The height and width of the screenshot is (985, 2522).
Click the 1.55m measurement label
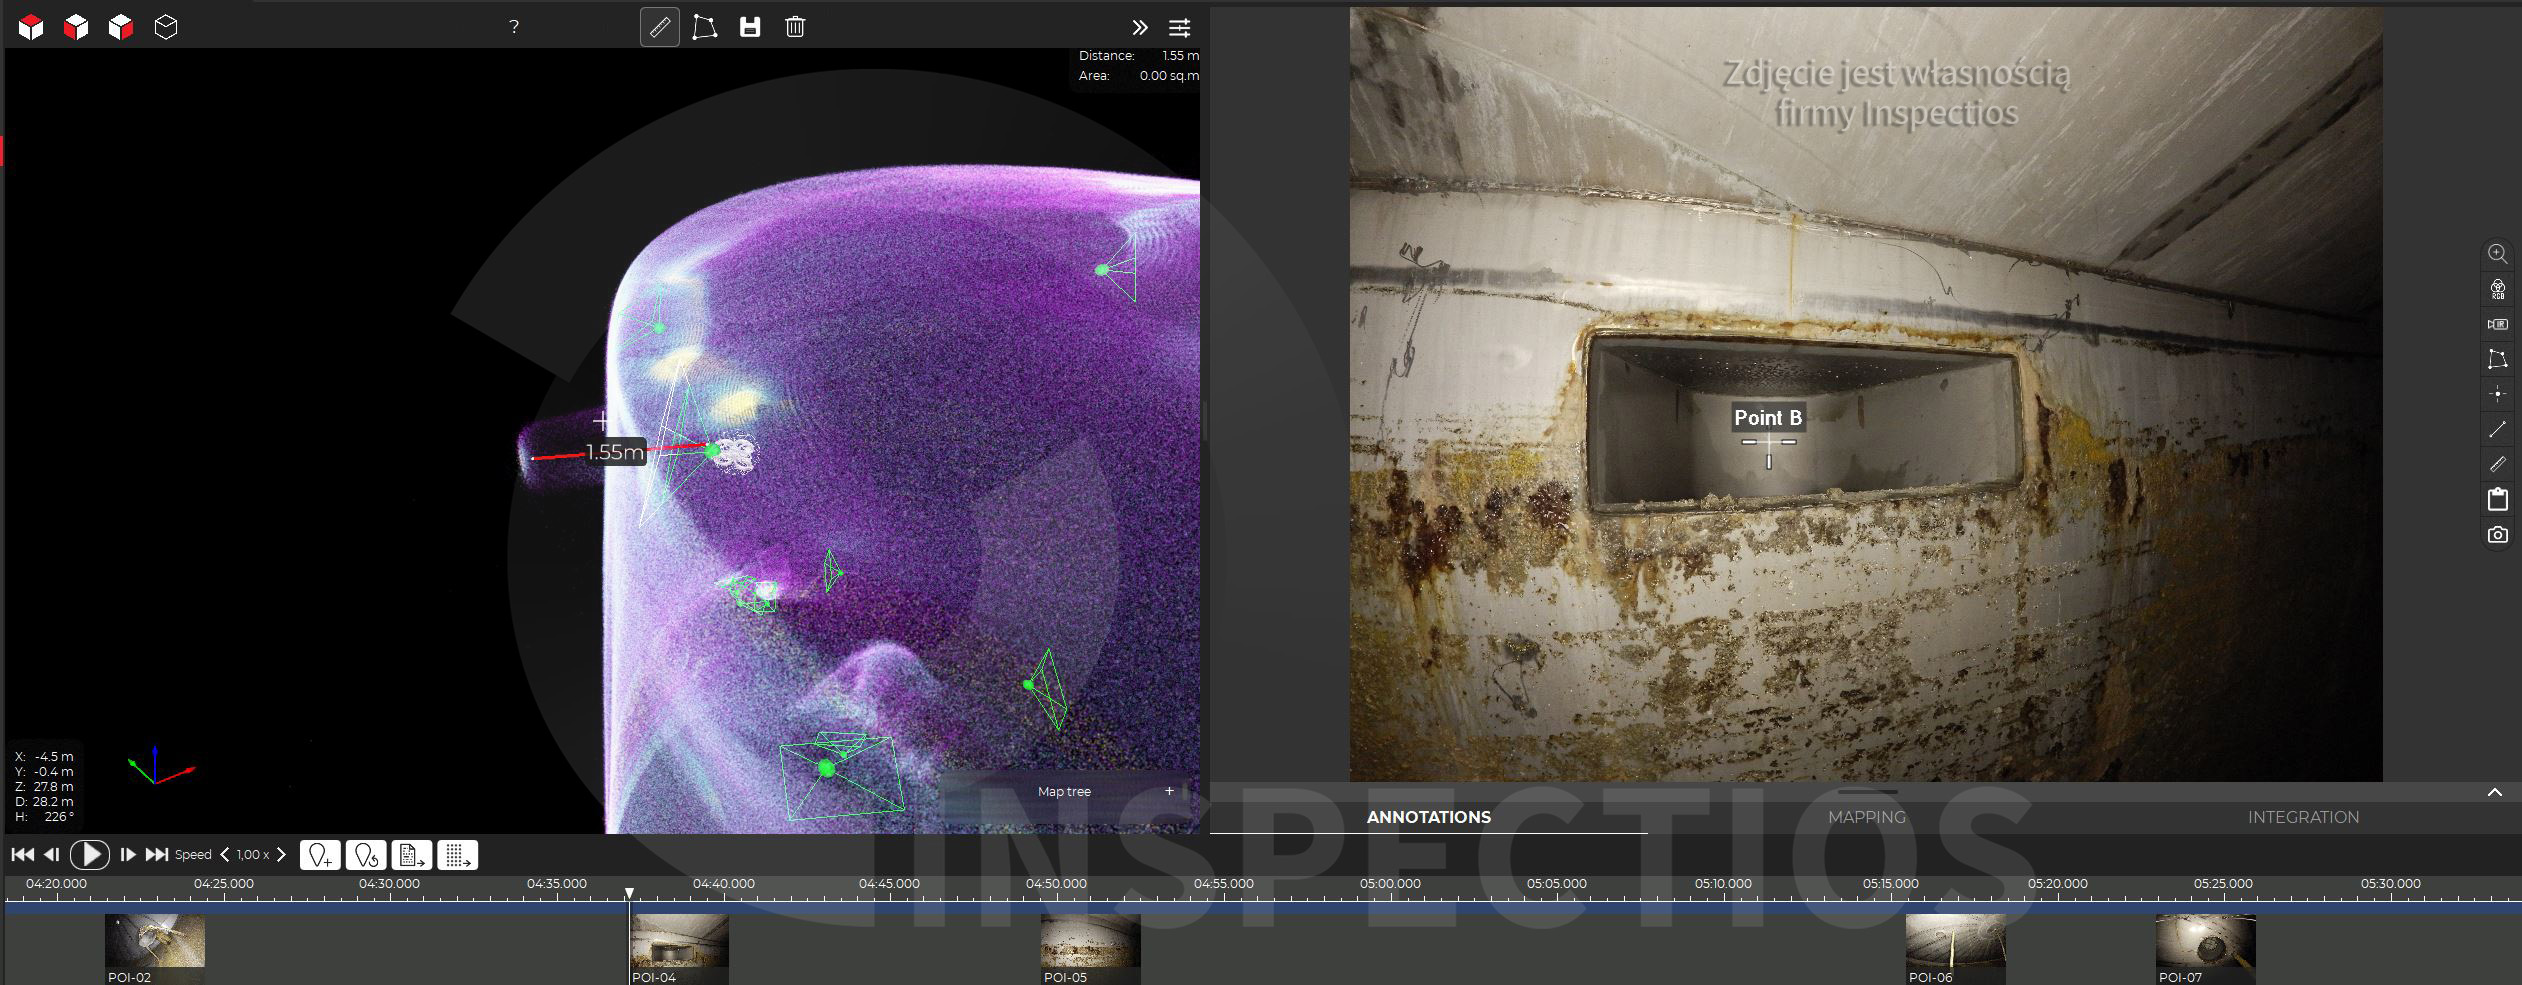pos(615,452)
